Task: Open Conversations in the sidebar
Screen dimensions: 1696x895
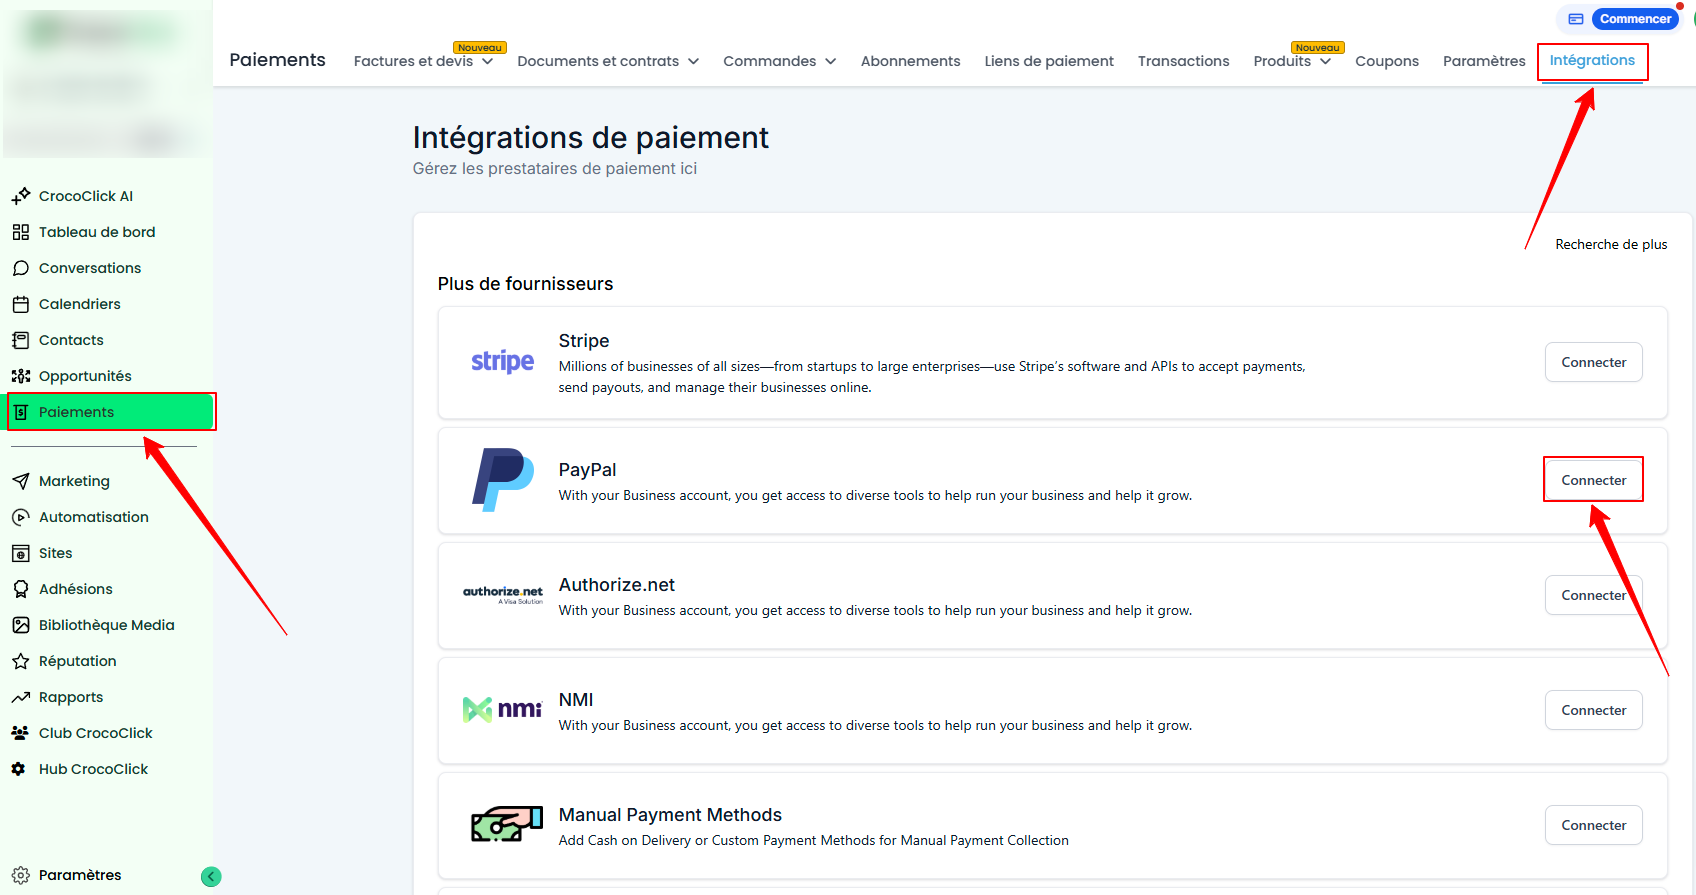Action: pyautogui.click(x=90, y=268)
